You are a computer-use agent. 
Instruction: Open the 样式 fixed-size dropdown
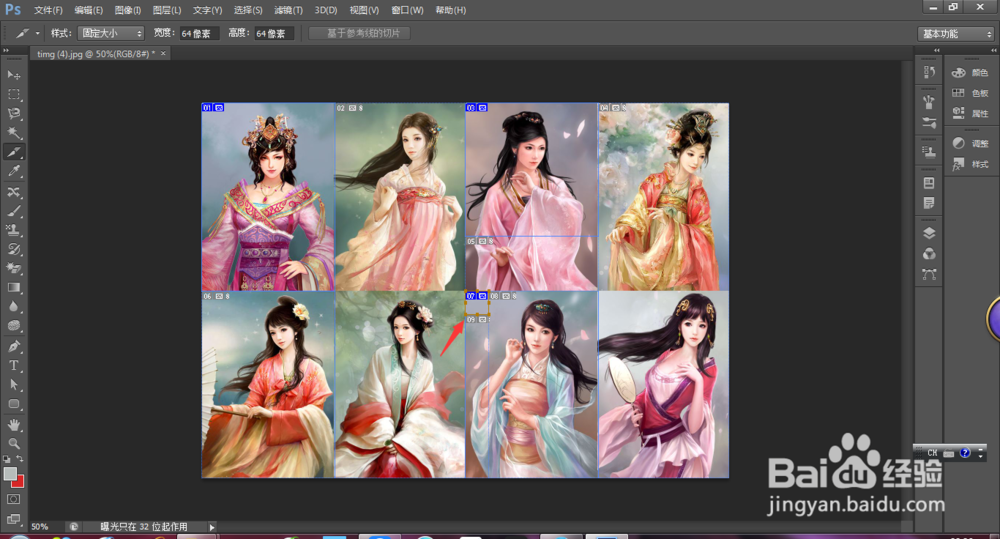point(112,33)
